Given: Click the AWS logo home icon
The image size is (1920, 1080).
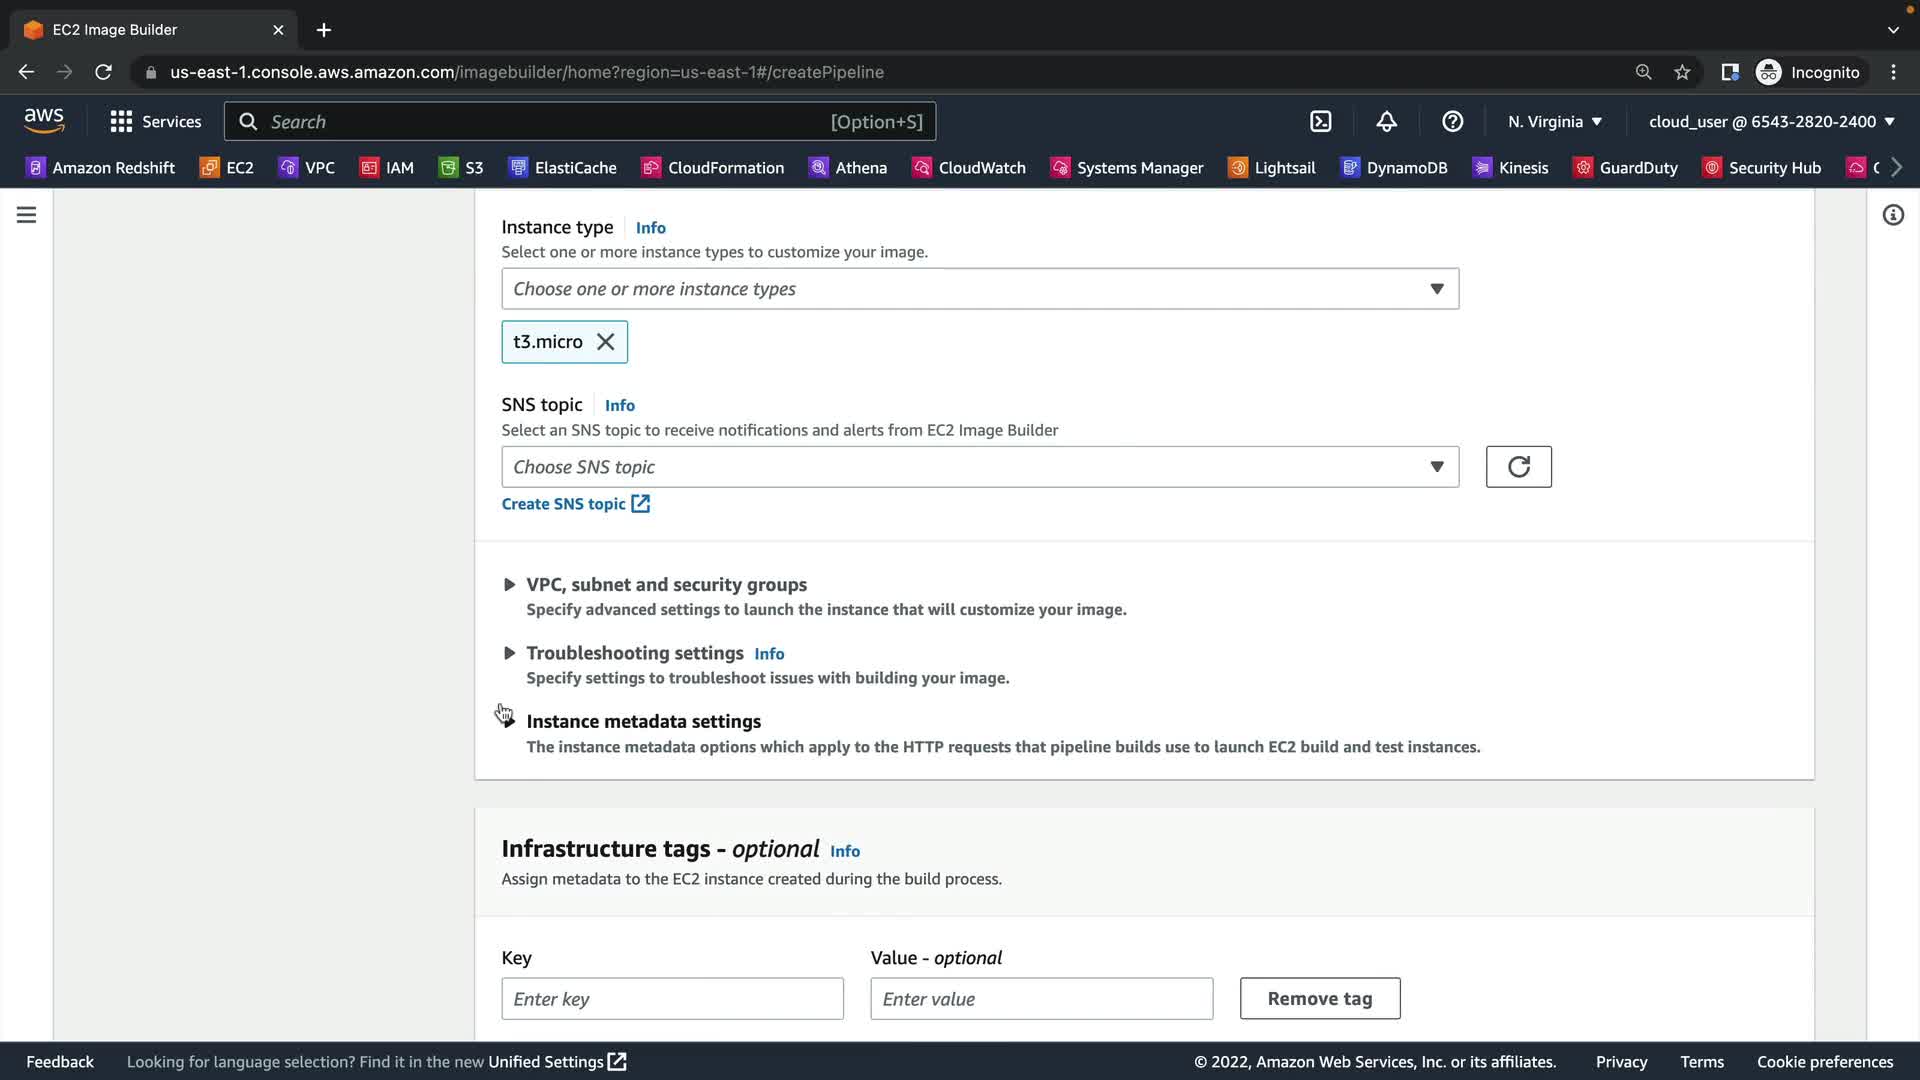Looking at the screenshot, I should (x=44, y=120).
